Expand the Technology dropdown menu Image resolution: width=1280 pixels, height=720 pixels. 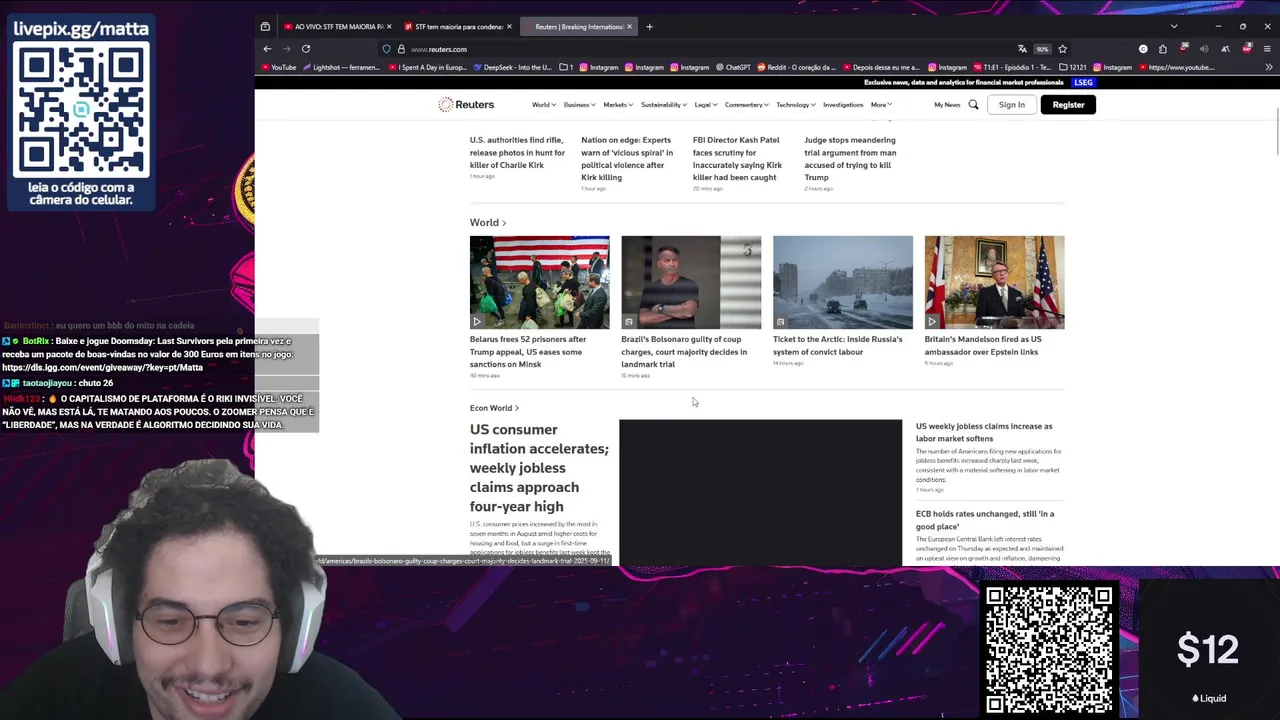click(x=796, y=104)
